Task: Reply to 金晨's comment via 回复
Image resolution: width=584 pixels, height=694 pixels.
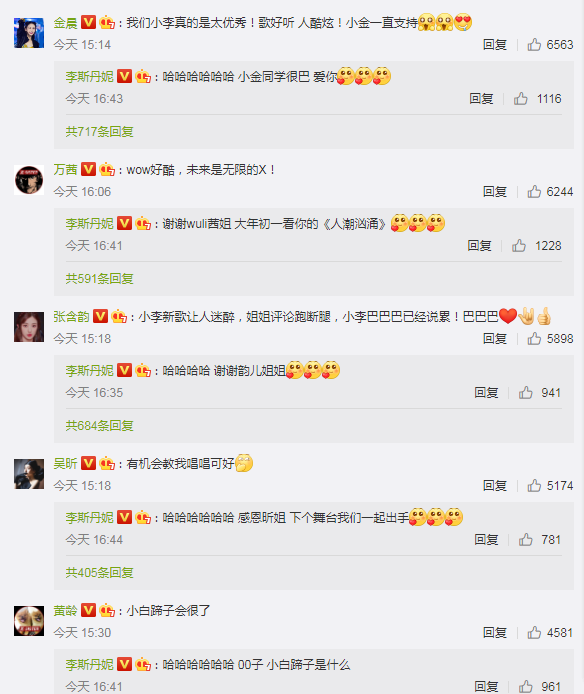Action: pyautogui.click(x=495, y=44)
